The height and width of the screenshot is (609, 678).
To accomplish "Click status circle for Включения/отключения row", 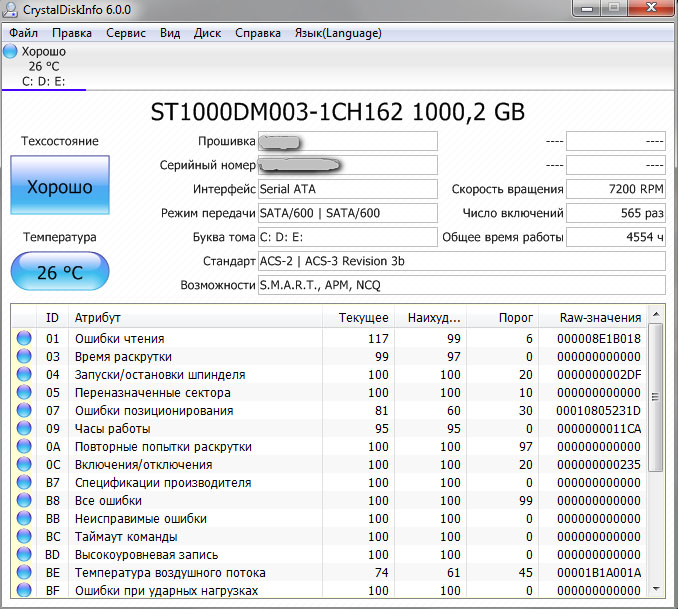I will coord(24,464).
